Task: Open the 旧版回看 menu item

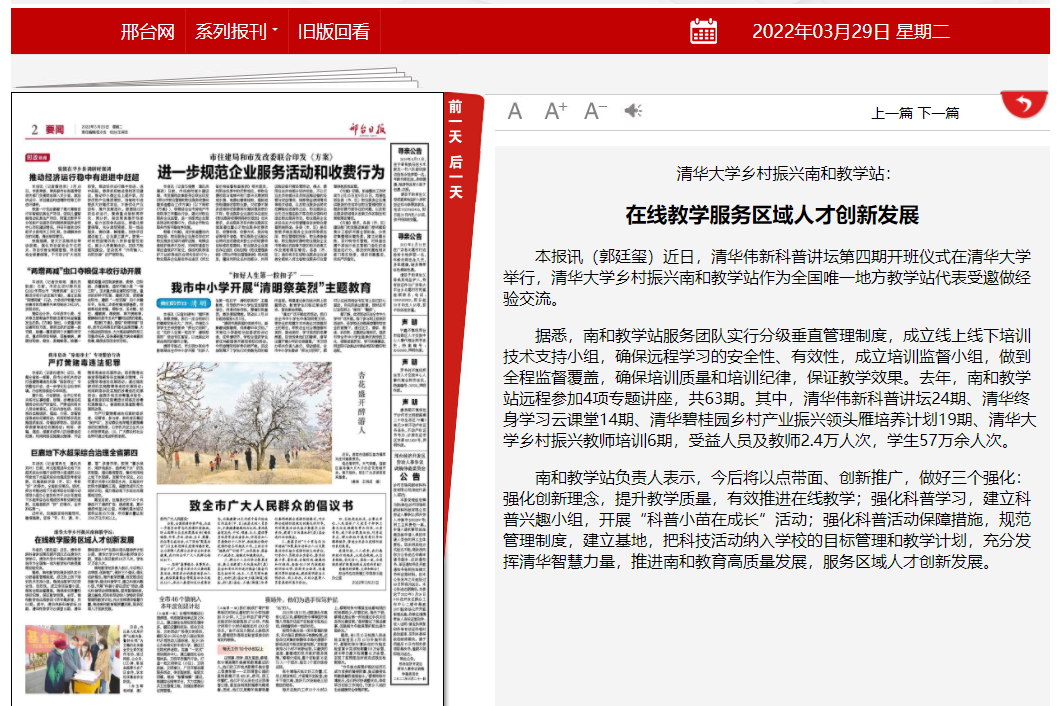Action: click(333, 31)
